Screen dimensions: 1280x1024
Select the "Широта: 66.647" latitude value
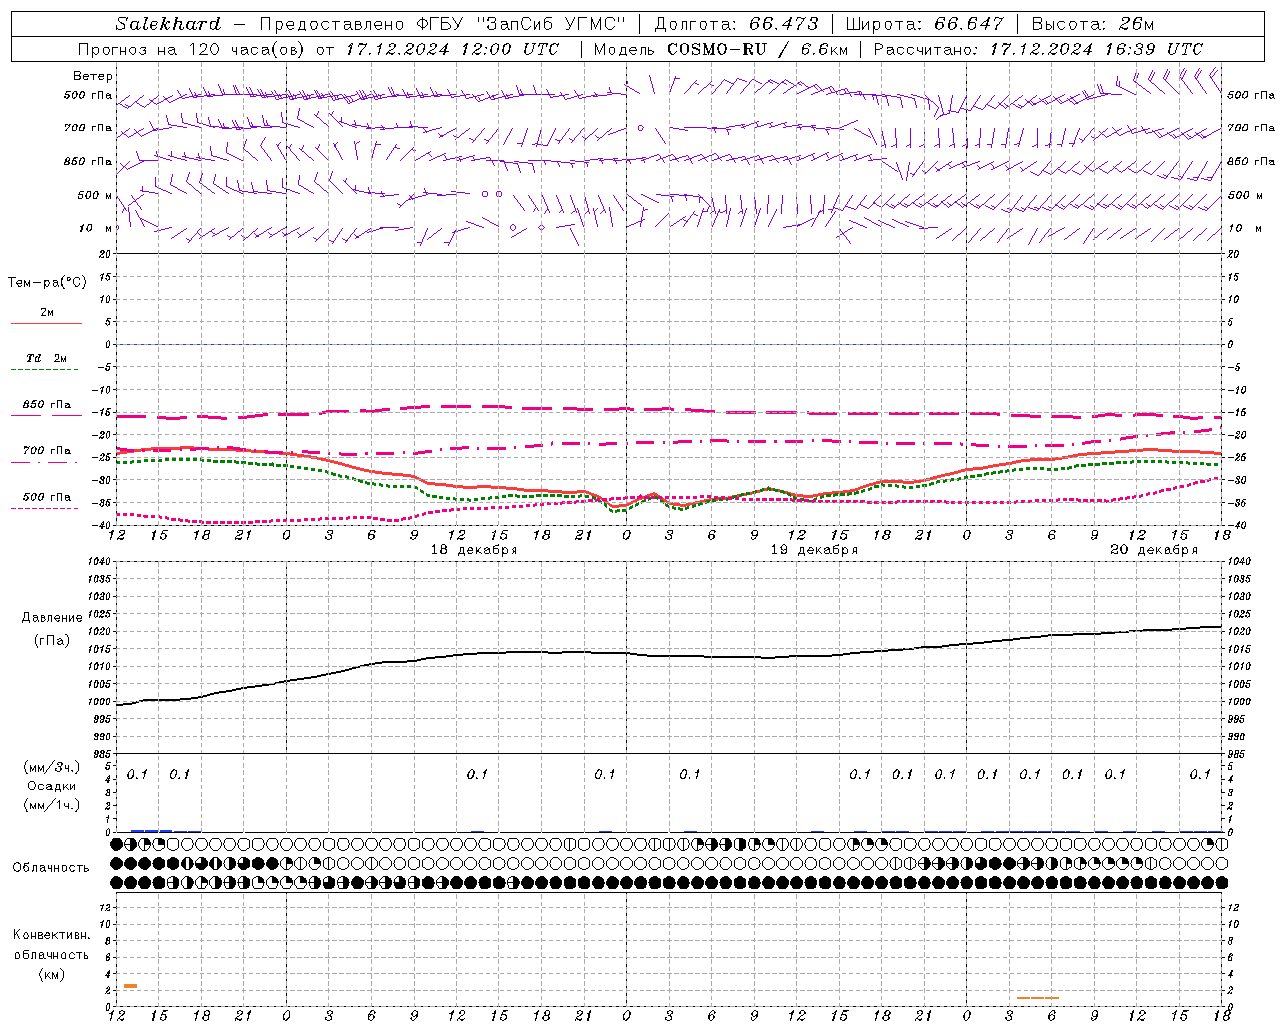click(925, 24)
